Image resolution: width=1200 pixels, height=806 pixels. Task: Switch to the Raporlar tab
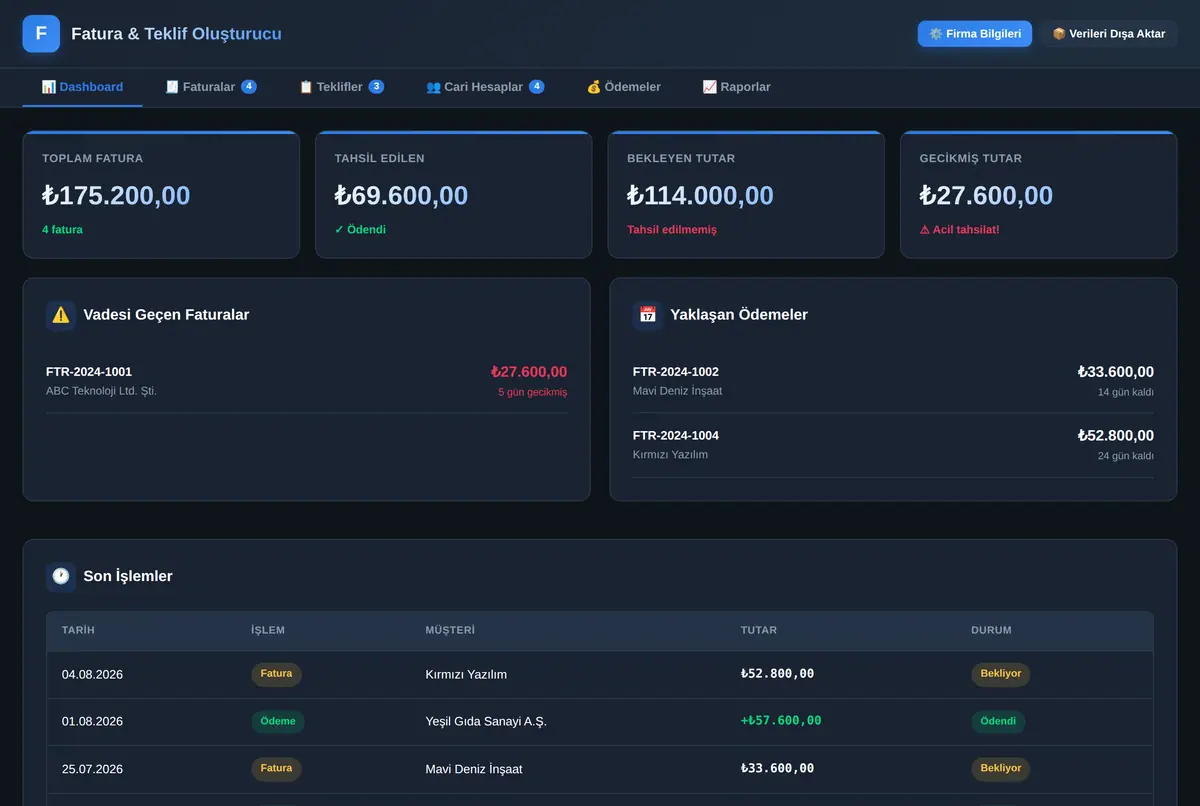737,87
